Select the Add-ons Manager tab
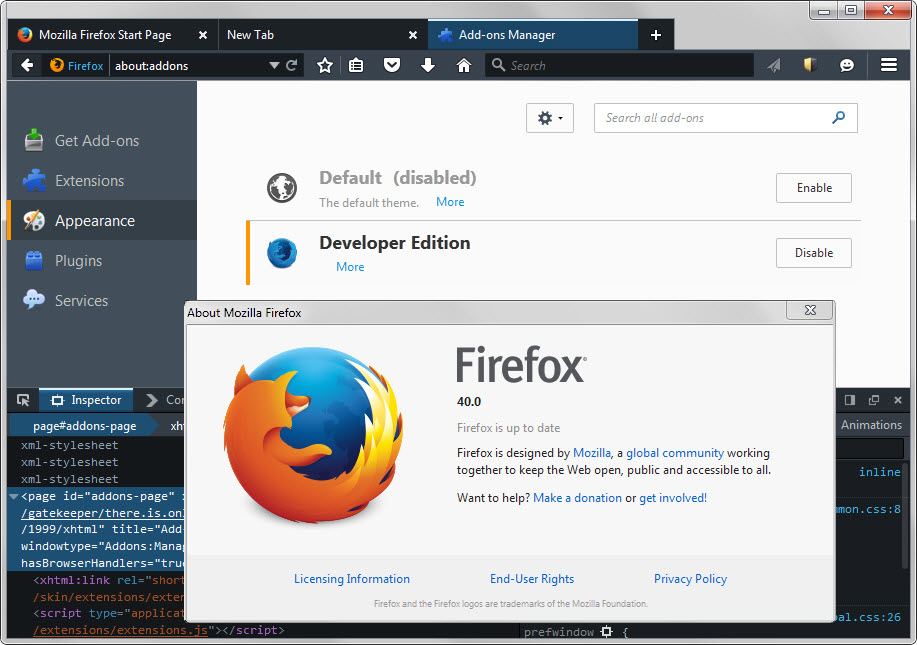 point(533,35)
